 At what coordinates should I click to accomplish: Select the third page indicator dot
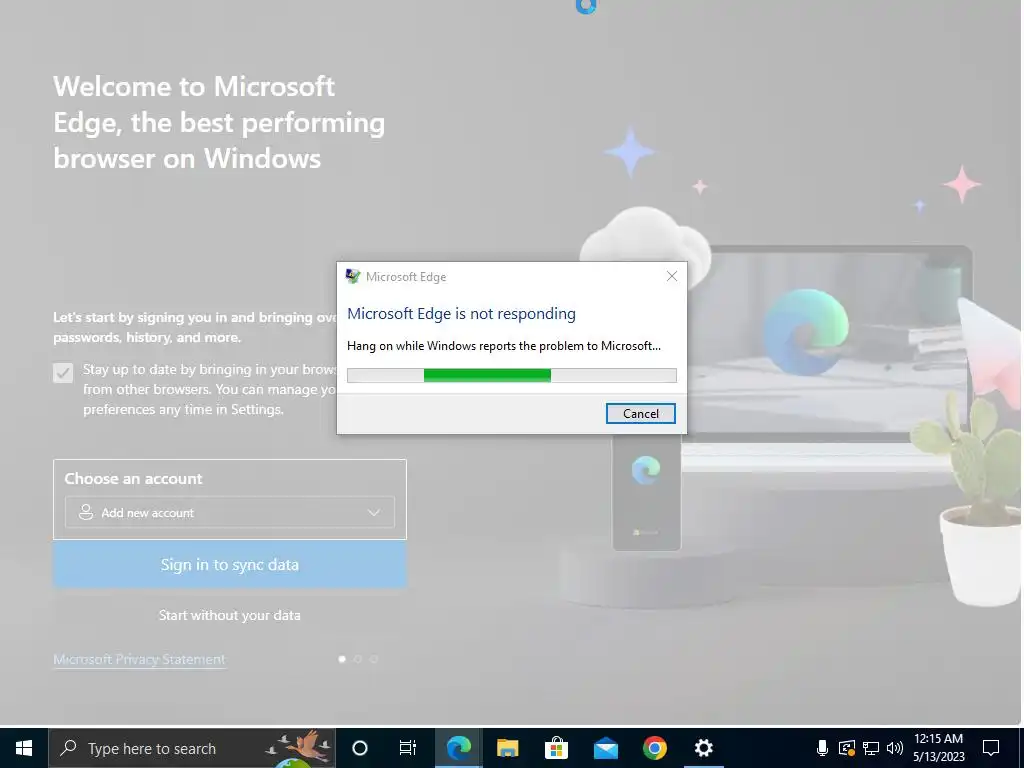(374, 659)
